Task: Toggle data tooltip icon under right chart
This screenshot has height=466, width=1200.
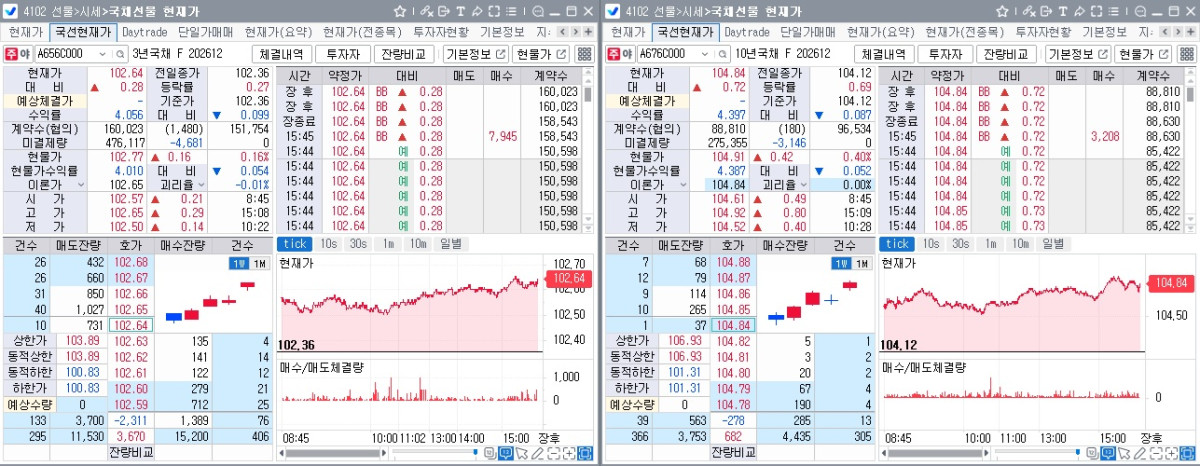Action: pos(1106,454)
